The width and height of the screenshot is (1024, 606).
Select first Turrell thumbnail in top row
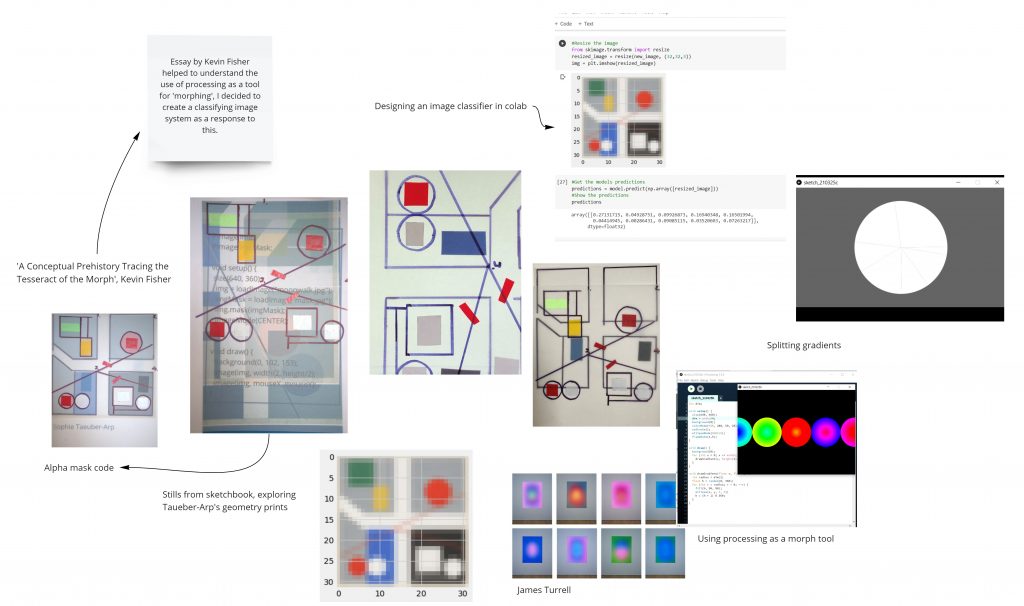tap(532, 498)
